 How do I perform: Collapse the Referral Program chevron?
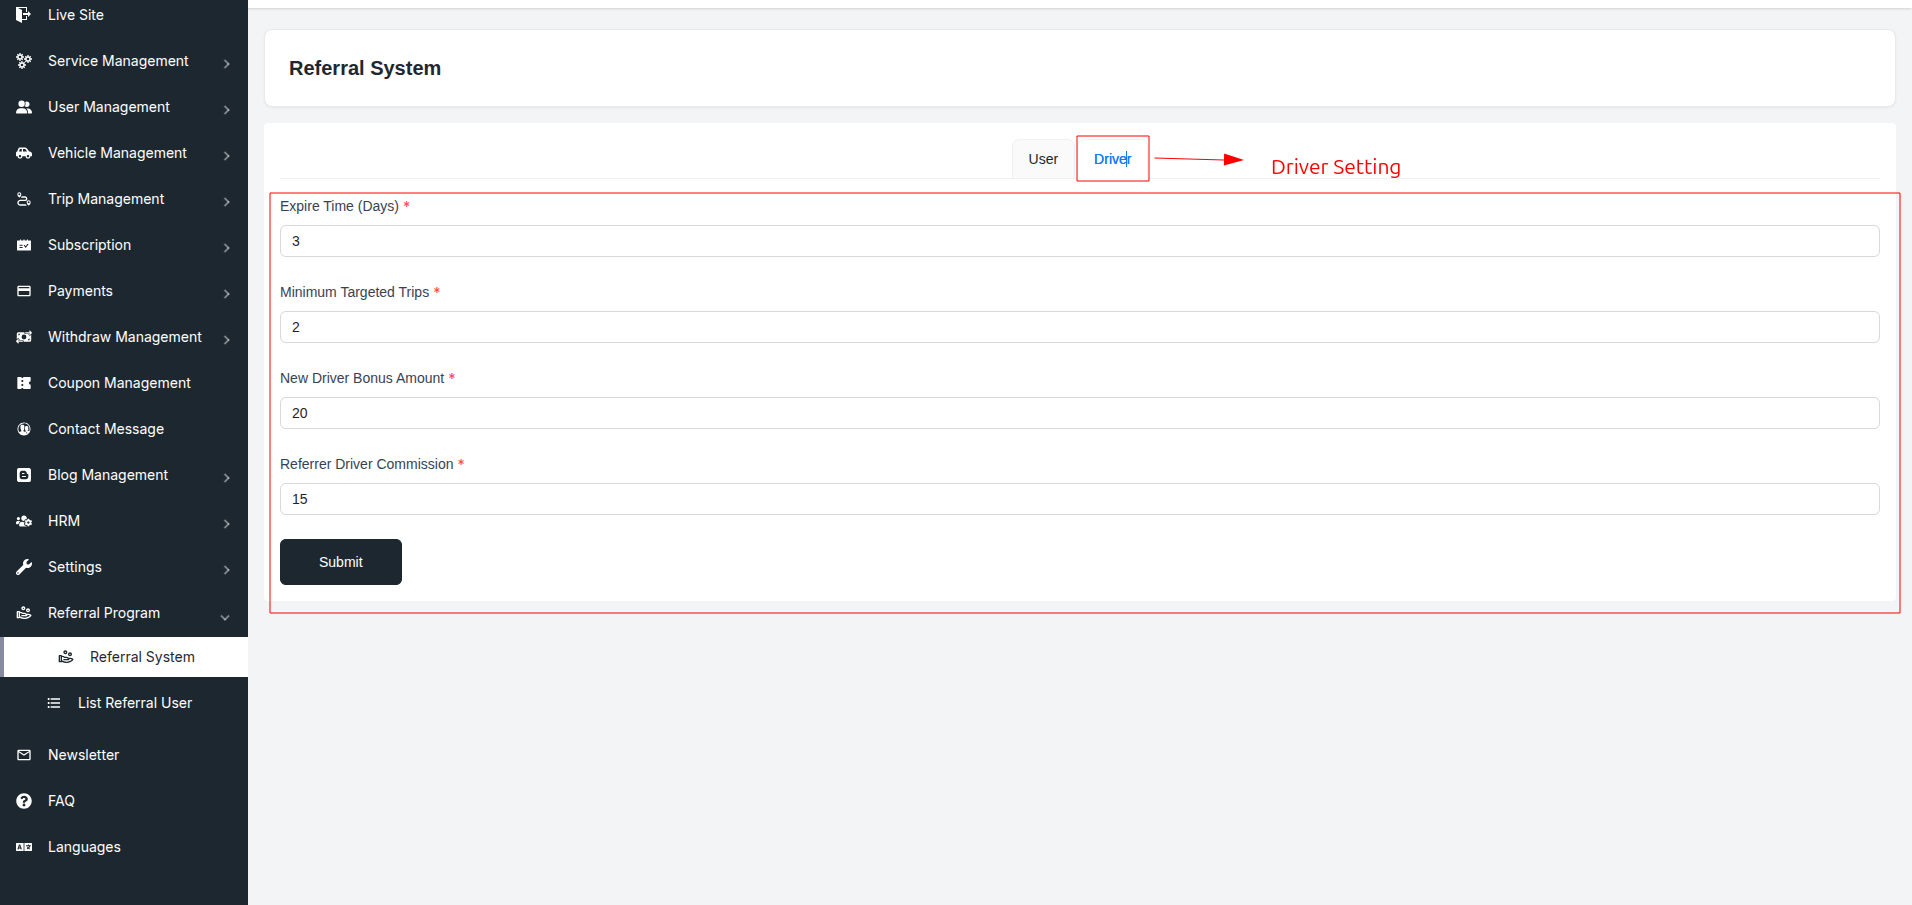pos(225,617)
